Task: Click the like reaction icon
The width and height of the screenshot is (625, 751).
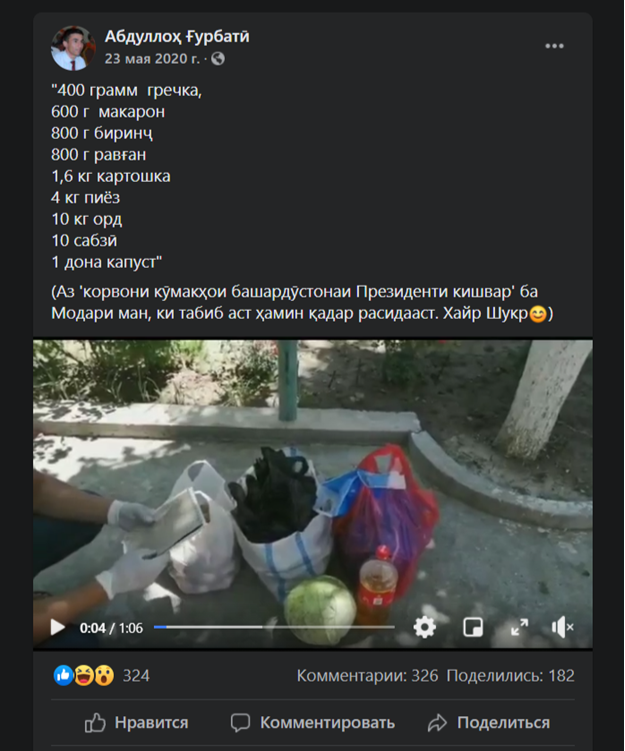Action: [63, 675]
